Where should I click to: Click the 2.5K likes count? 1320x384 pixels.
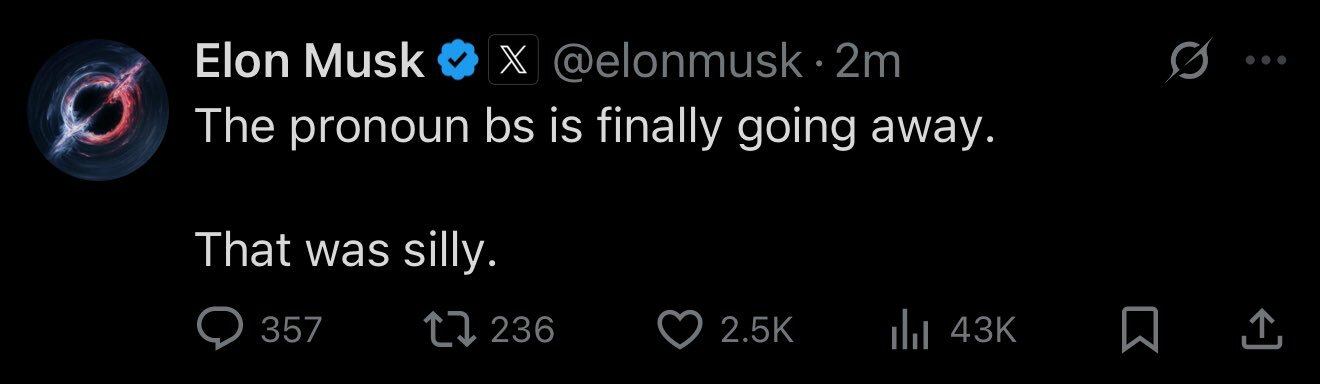pos(756,329)
